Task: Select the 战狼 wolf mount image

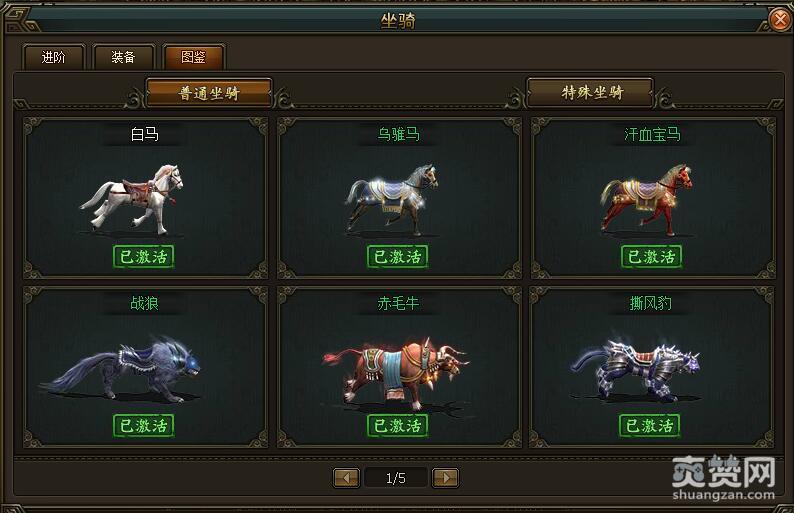Action: coord(122,369)
